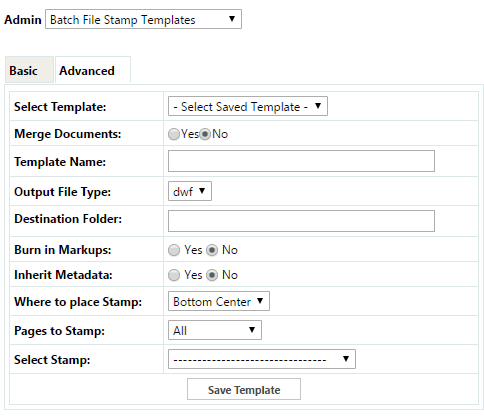
Task: Open the Where to place Stamp dropdown
Action: point(219,301)
